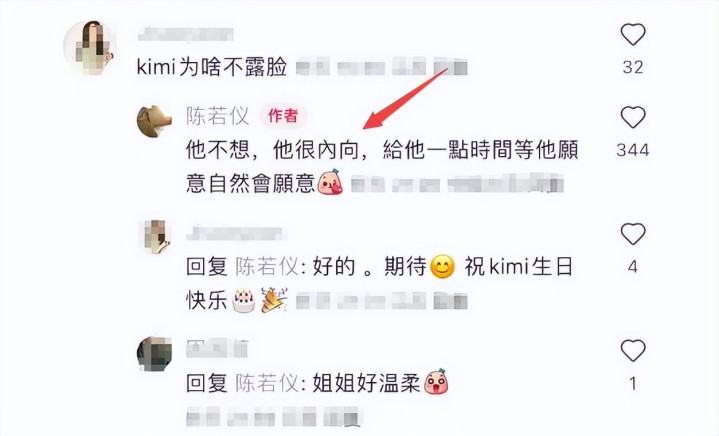Image resolution: width=719 pixels, height=436 pixels.
Task: Click the pink 作者 badge
Action: point(283,116)
